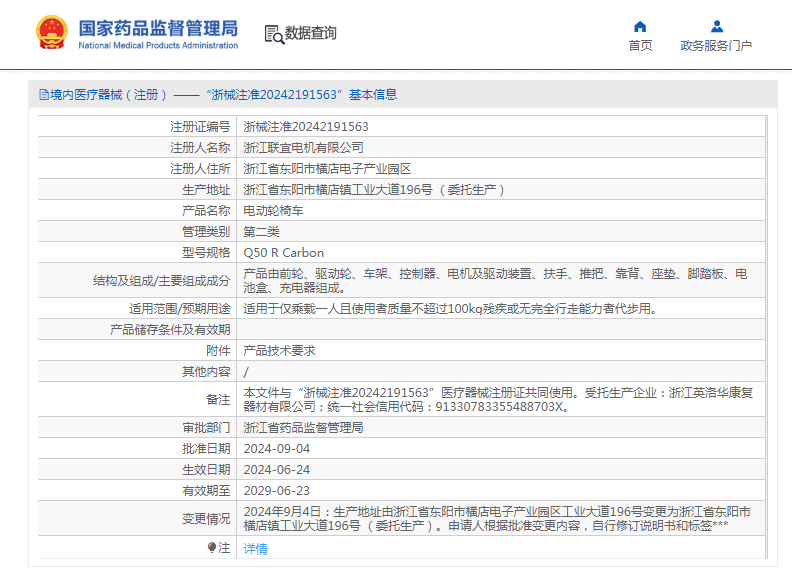Click the 结构及组成/主要组成成分 label
The image size is (792, 579).
click(x=162, y=281)
